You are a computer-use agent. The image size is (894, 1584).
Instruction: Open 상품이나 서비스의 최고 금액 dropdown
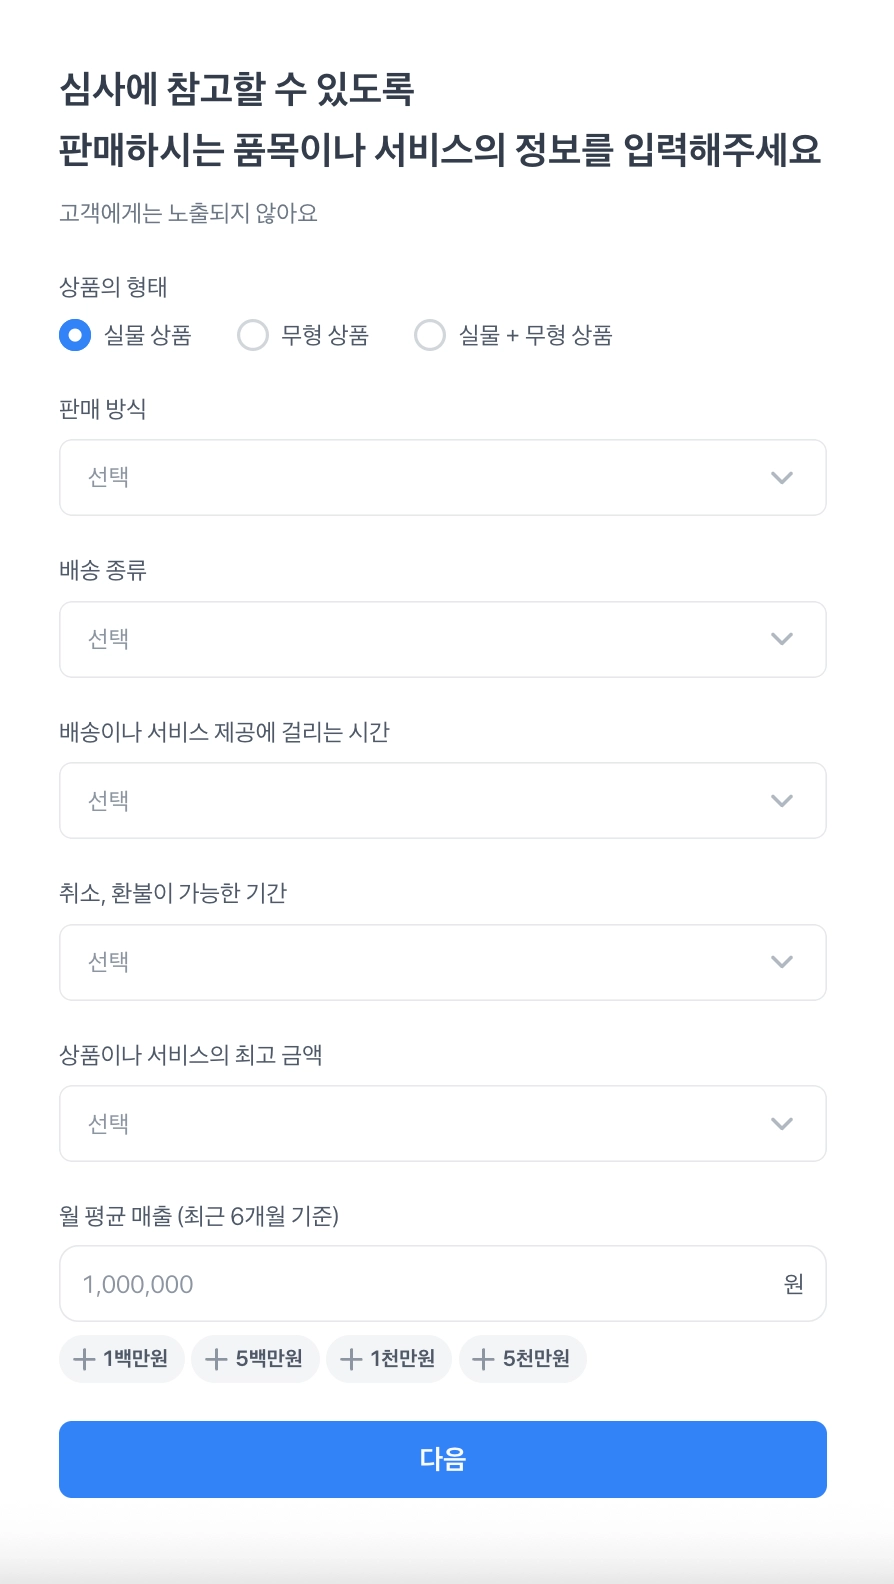pos(442,1124)
